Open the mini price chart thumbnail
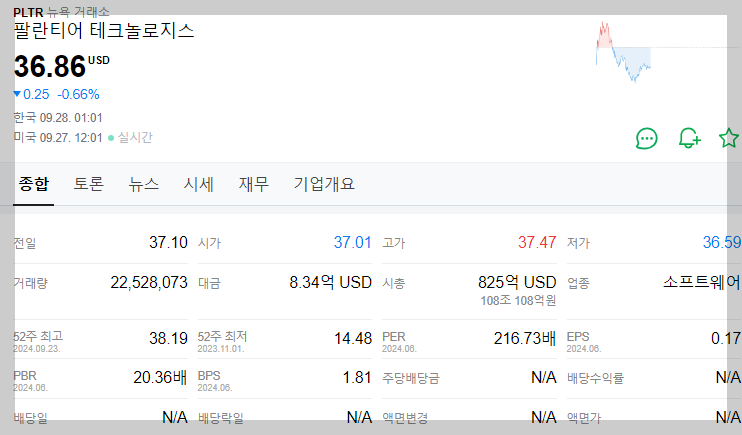Viewport: 742px width, 435px height. coord(624,51)
